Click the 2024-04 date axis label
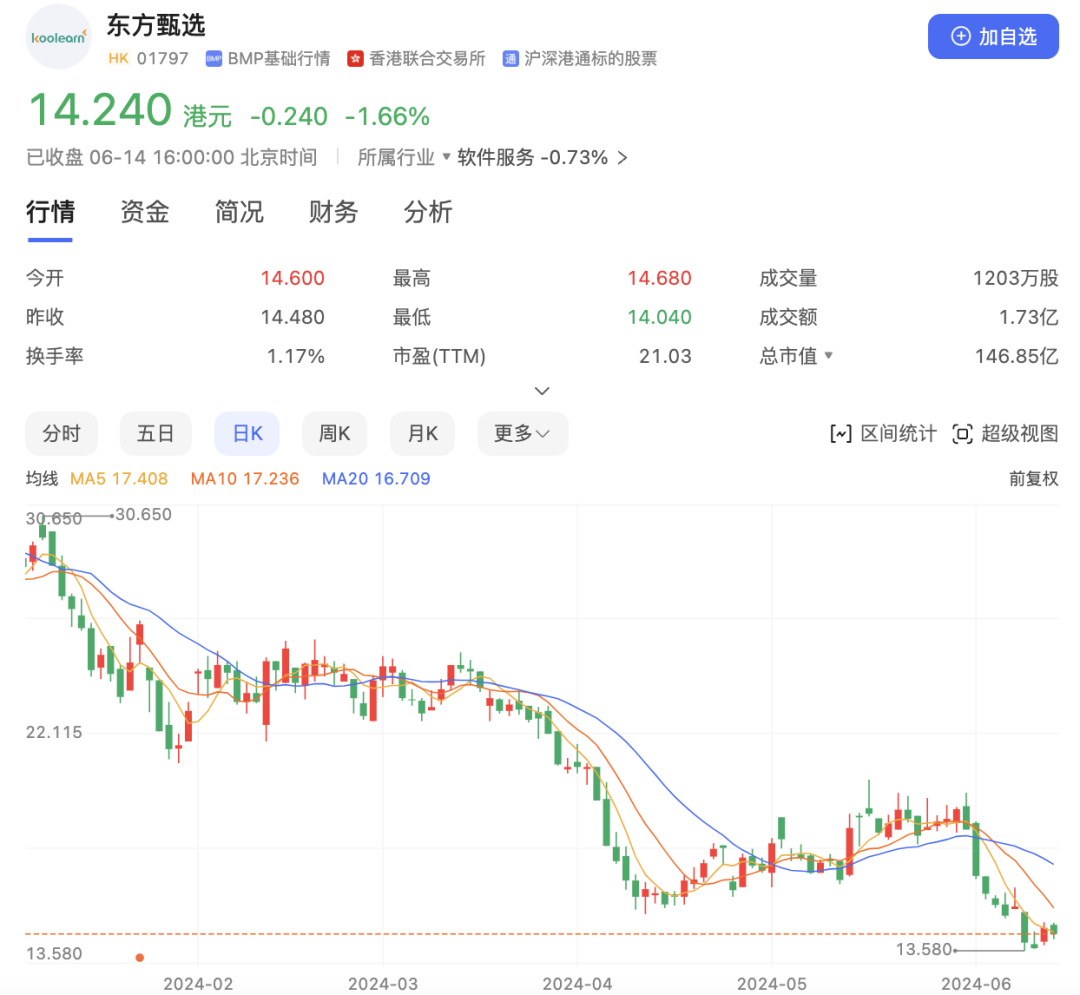Viewport: 1080px width, 995px height. [577, 984]
